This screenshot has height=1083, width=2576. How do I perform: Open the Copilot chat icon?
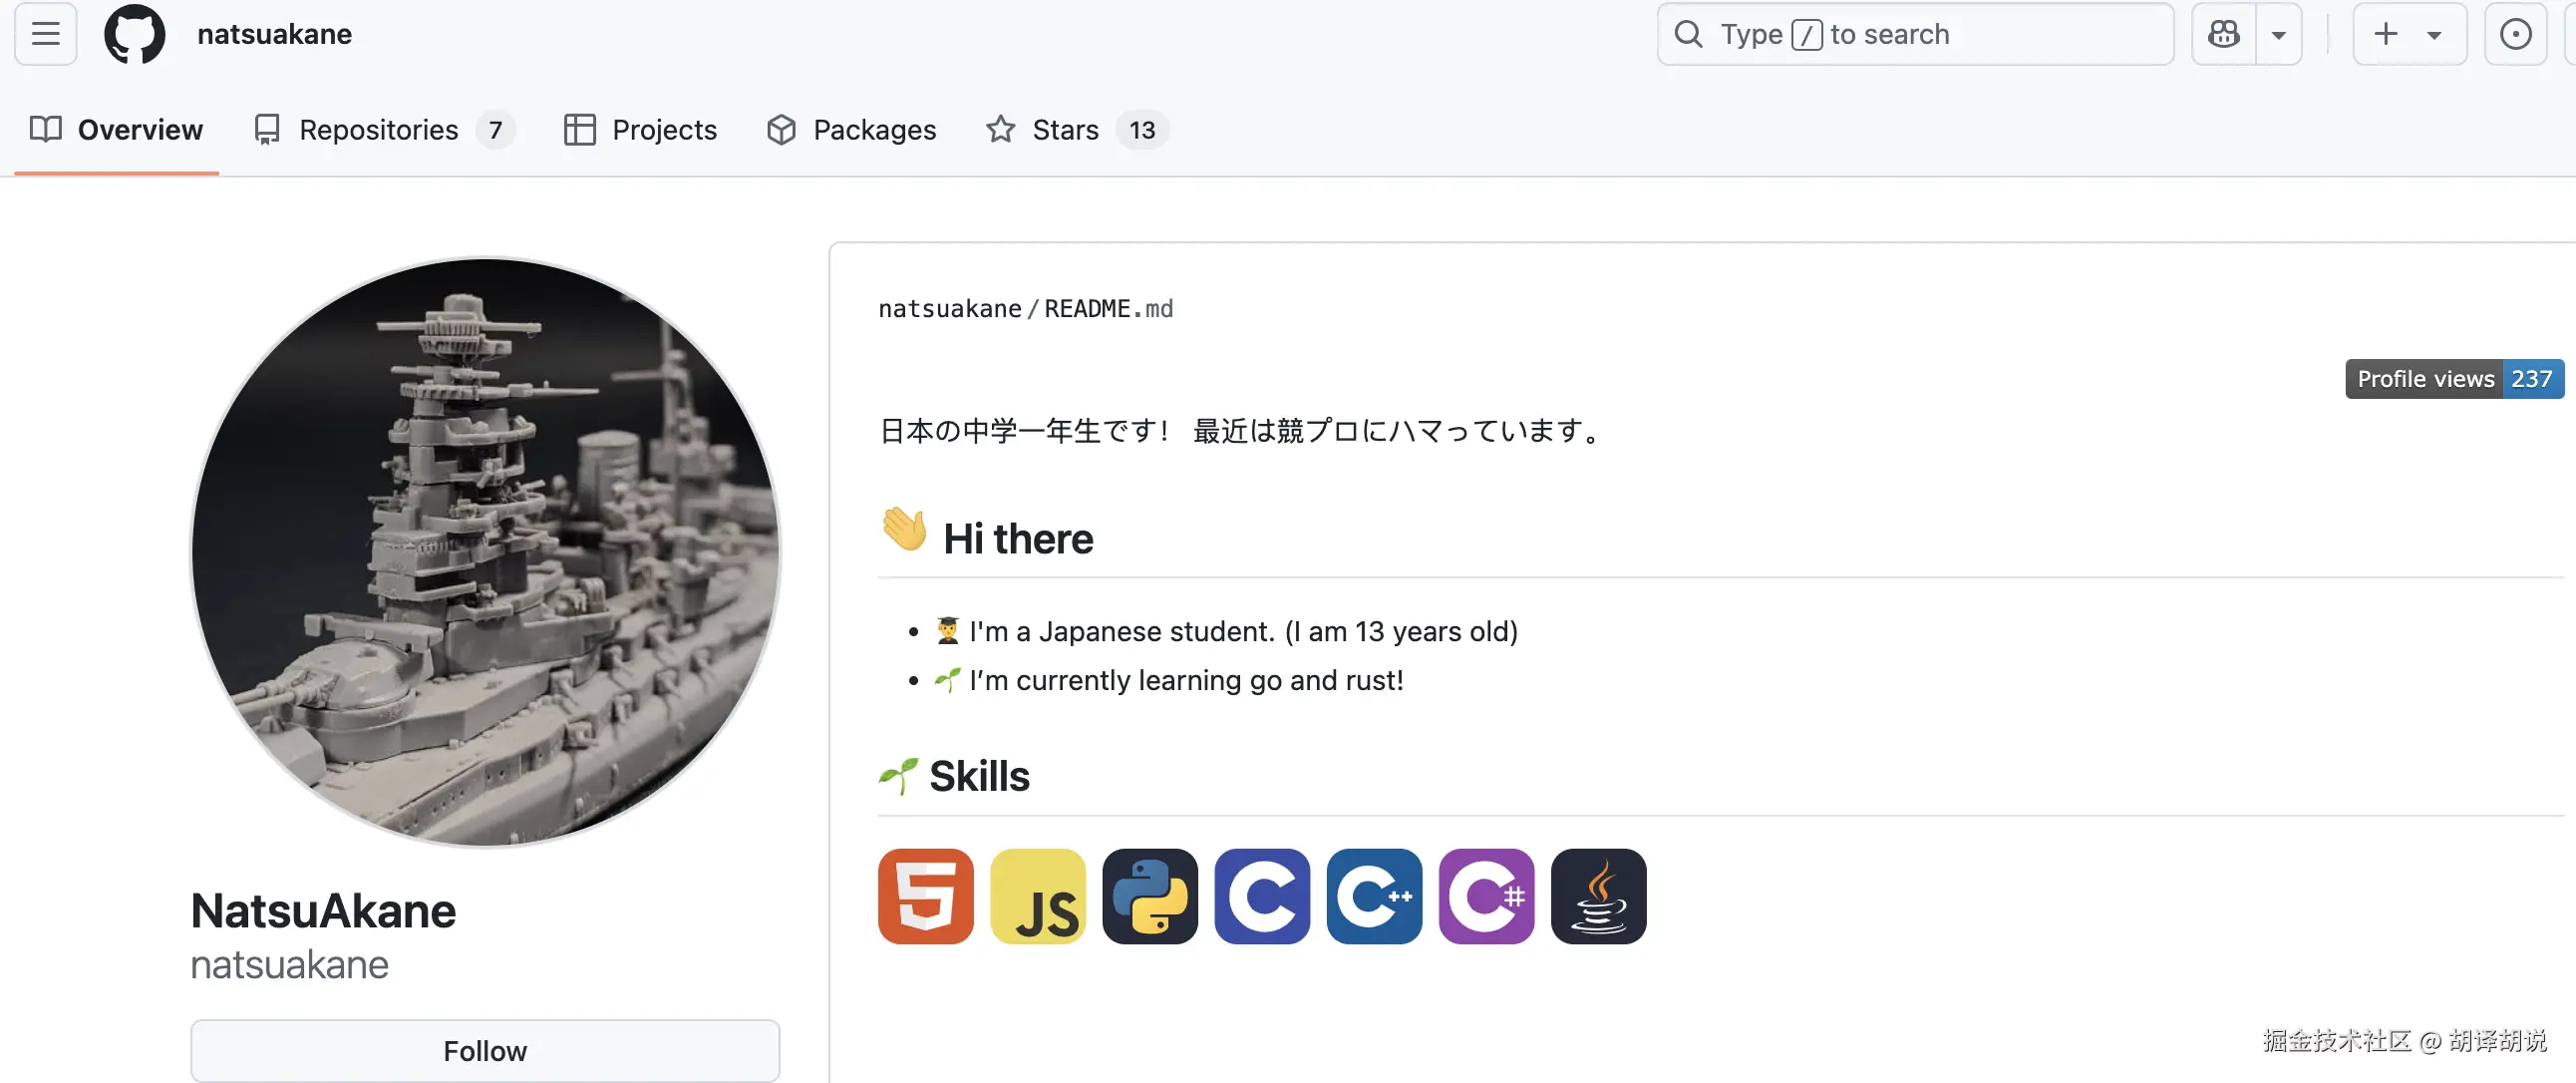point(2223,34)
